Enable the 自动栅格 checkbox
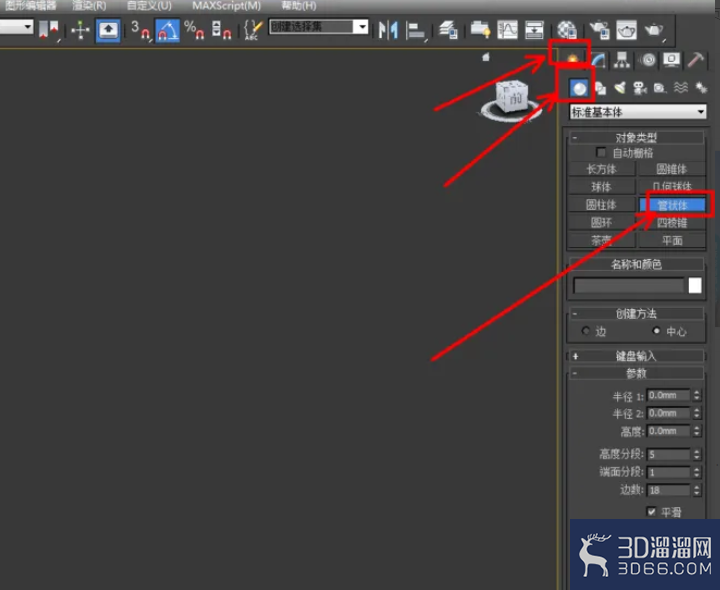 point(600,152)
